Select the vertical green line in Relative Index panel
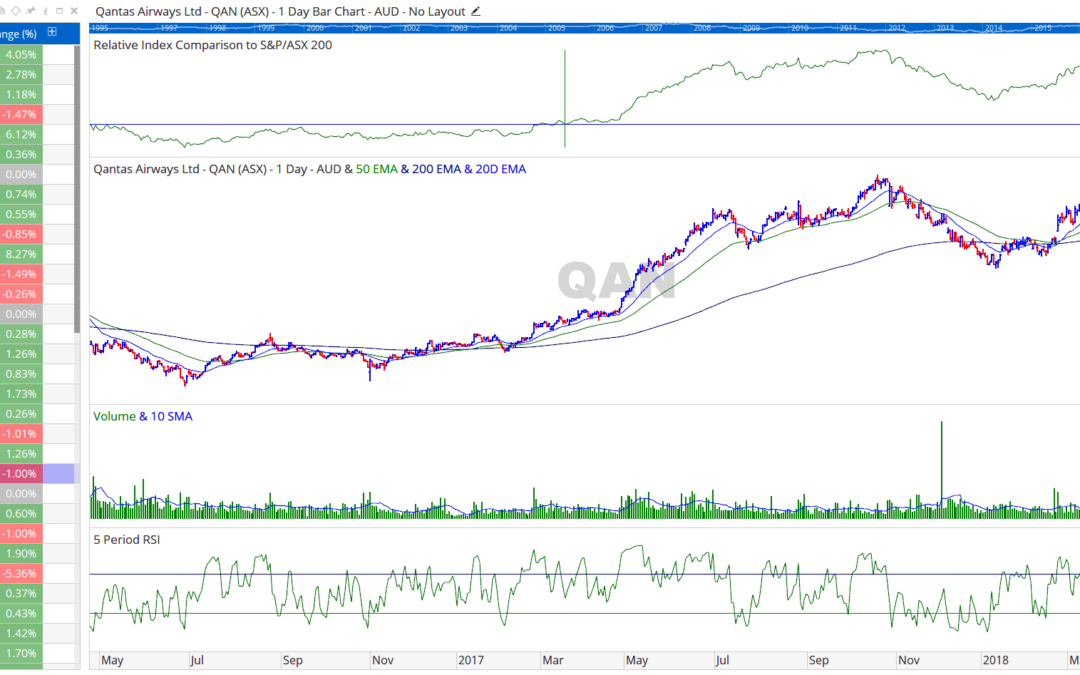The width and height of the screenshot is (1080, 675). tap(565, 98)
